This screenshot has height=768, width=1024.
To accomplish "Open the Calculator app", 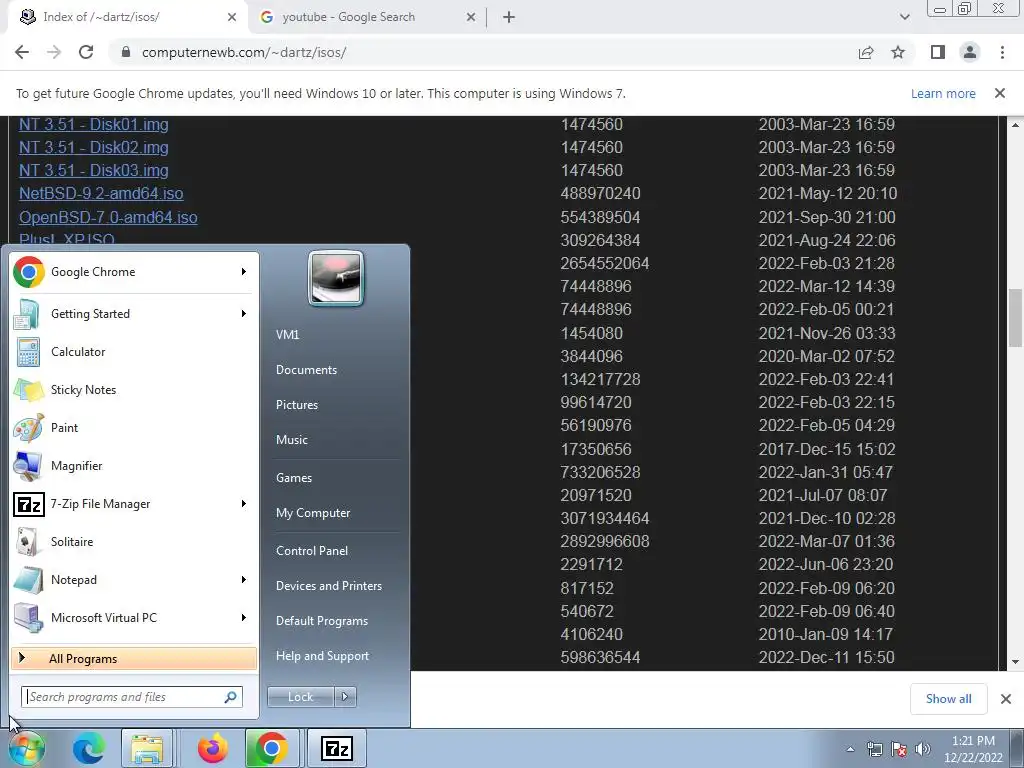I will coord(134,351).
